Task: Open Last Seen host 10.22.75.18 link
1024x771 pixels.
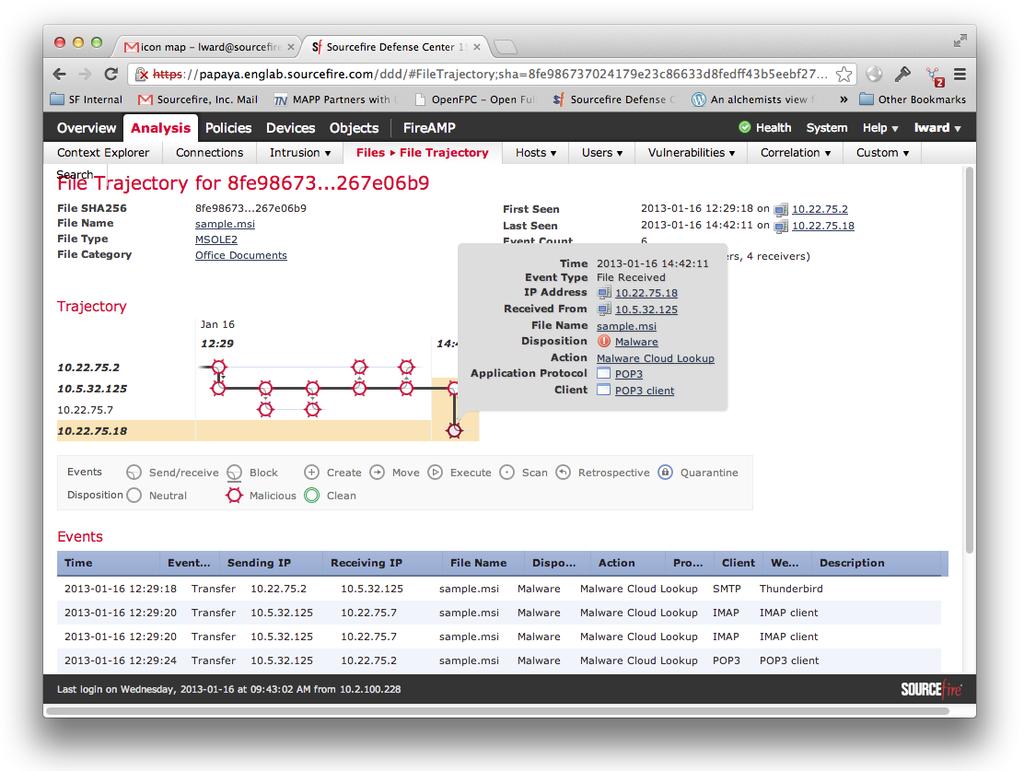Action: tap(823, 226)
